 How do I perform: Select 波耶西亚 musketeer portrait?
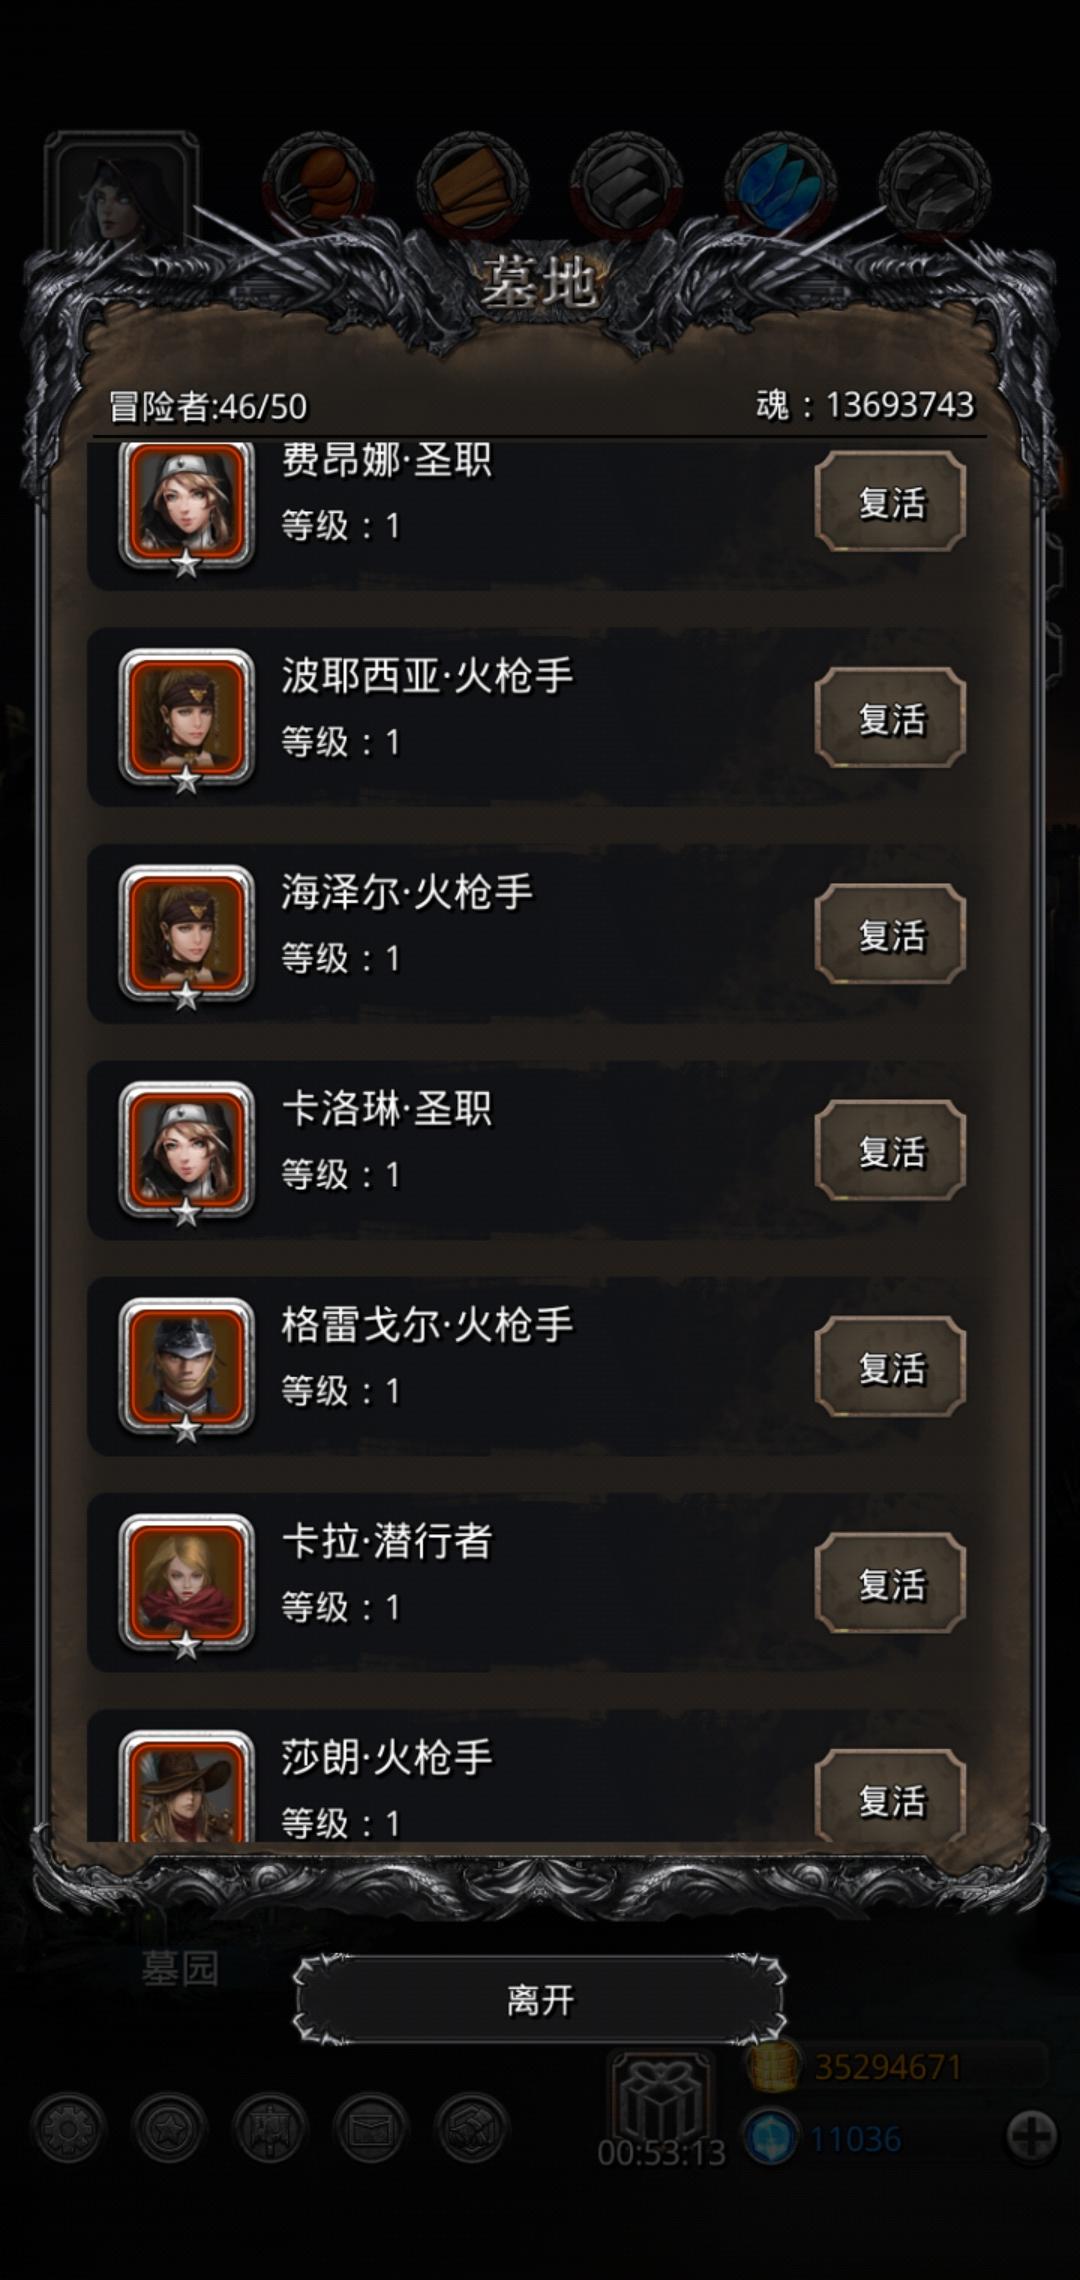click(186, 718)
